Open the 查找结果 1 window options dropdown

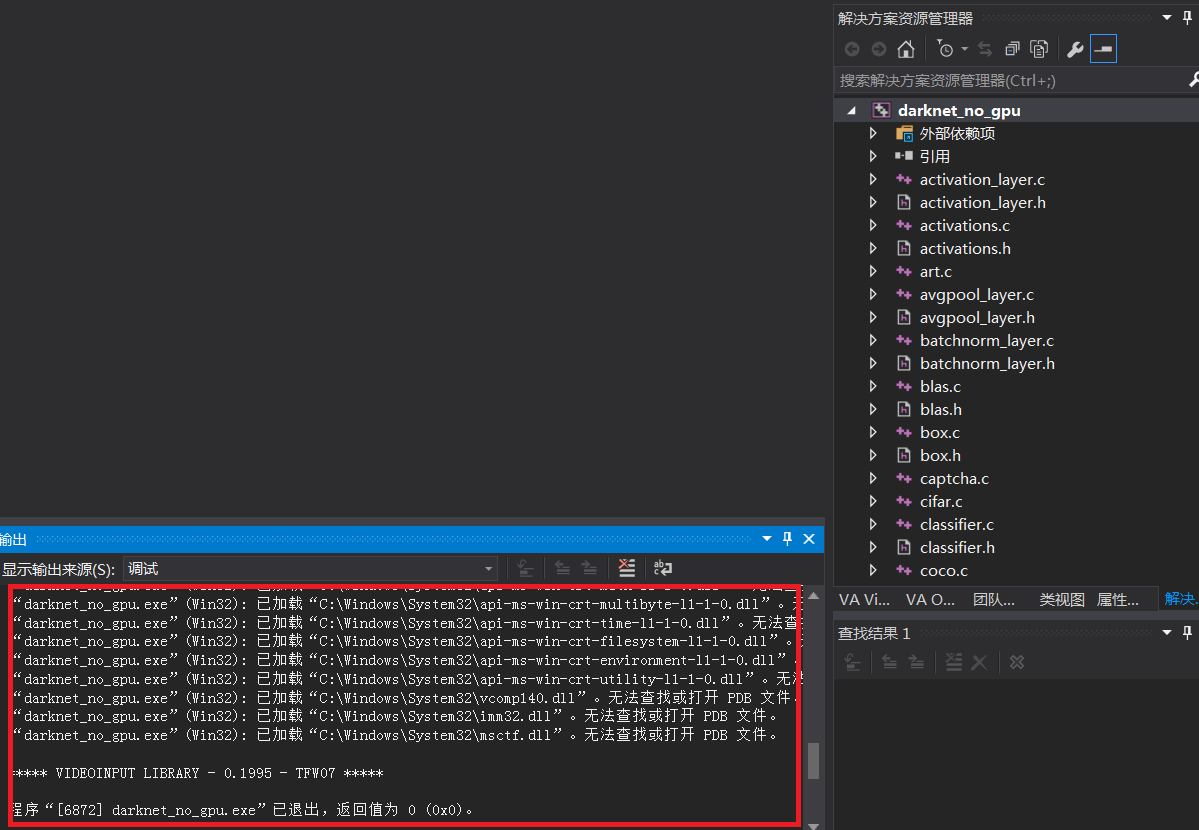[x=1167, y=633]
